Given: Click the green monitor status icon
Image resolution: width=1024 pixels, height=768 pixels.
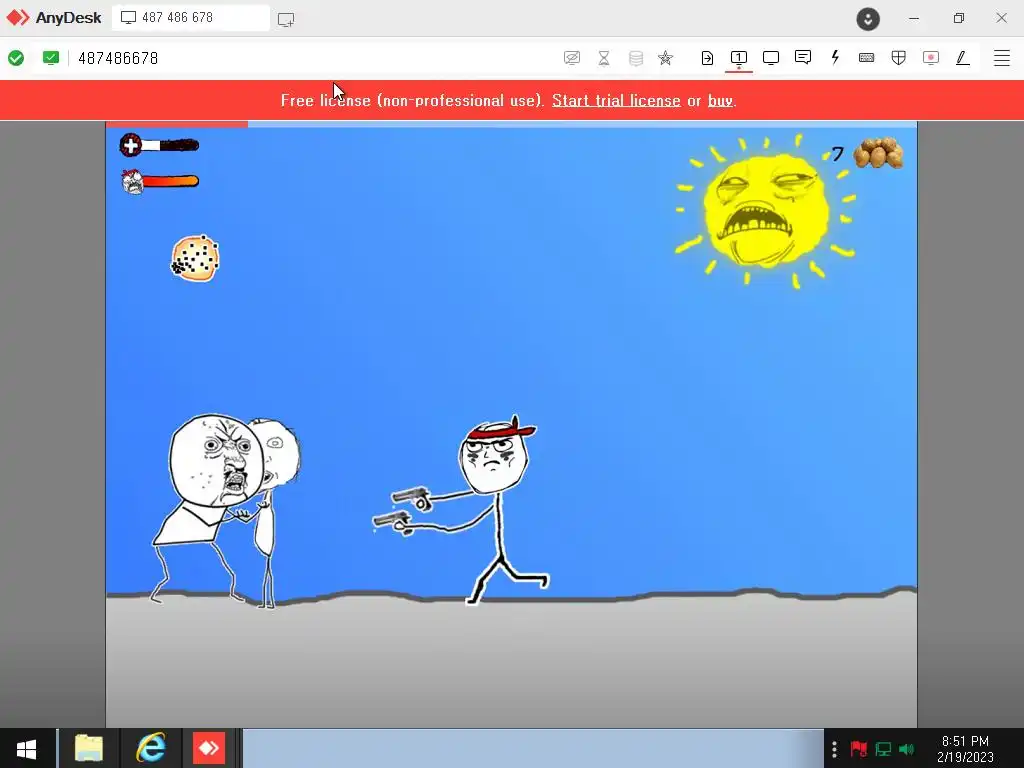Looking at the screenshot, I should [x=50, y=58].
